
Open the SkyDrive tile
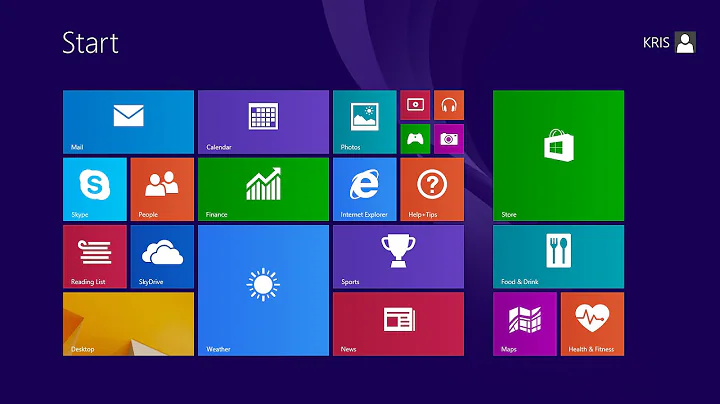[162, 257]
